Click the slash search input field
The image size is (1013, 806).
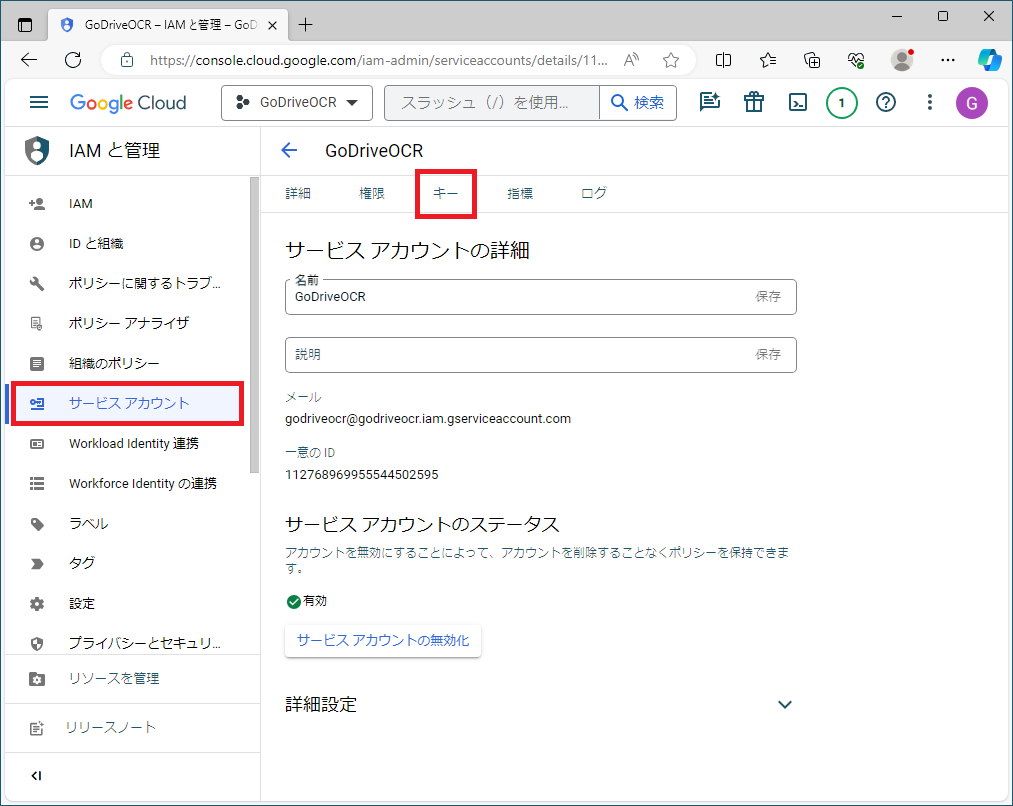coord(492,103)
